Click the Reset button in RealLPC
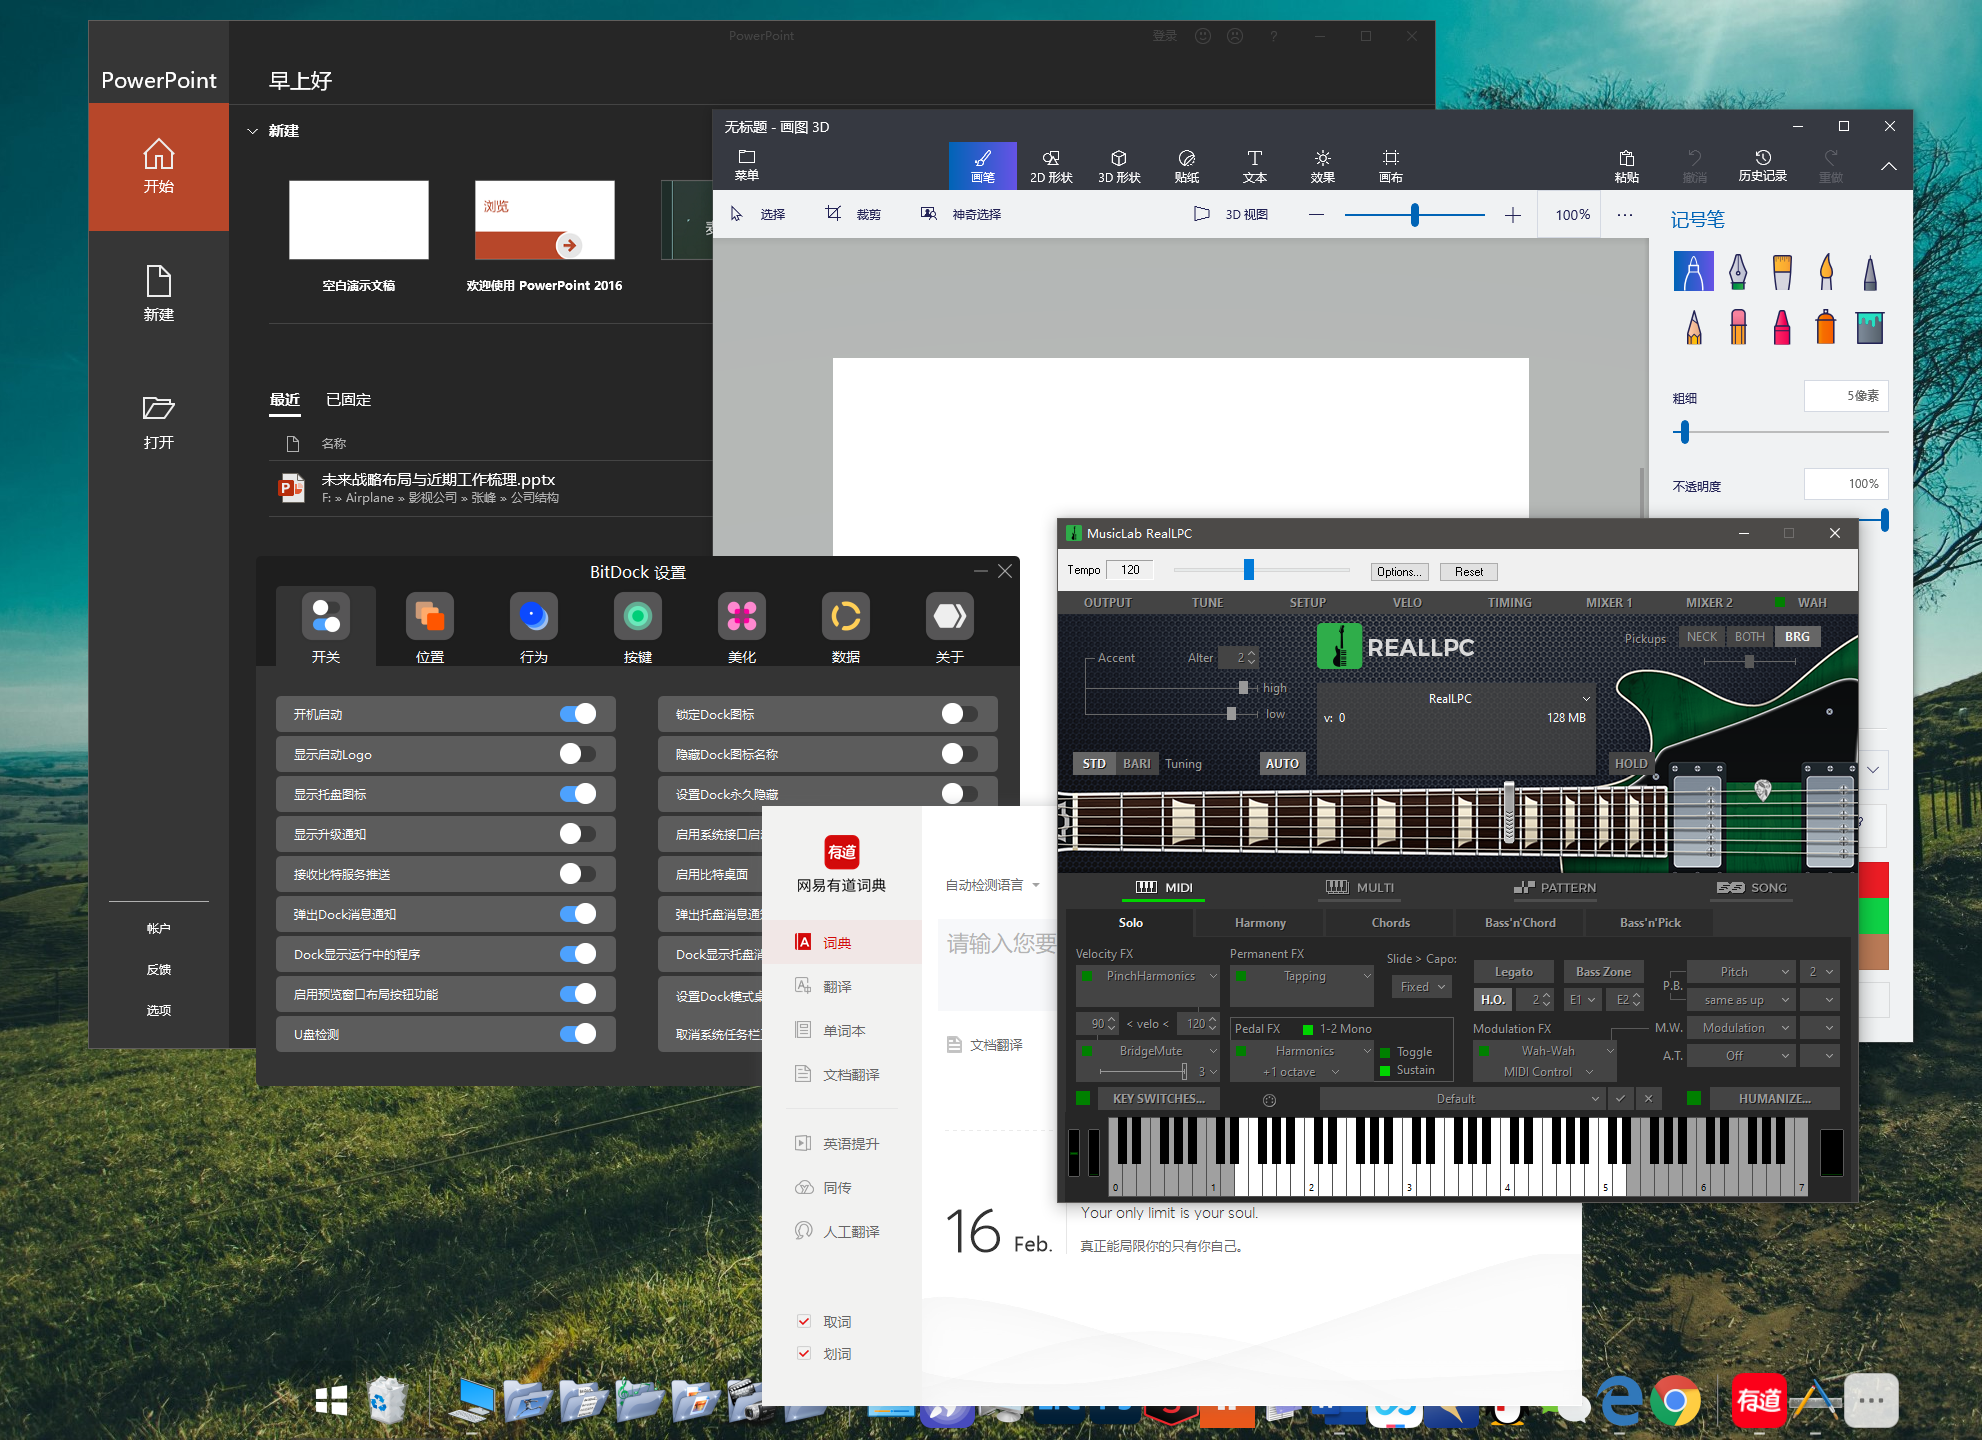The height and width of the screenshot is (1440, 1982). (x=1469, y=572)
